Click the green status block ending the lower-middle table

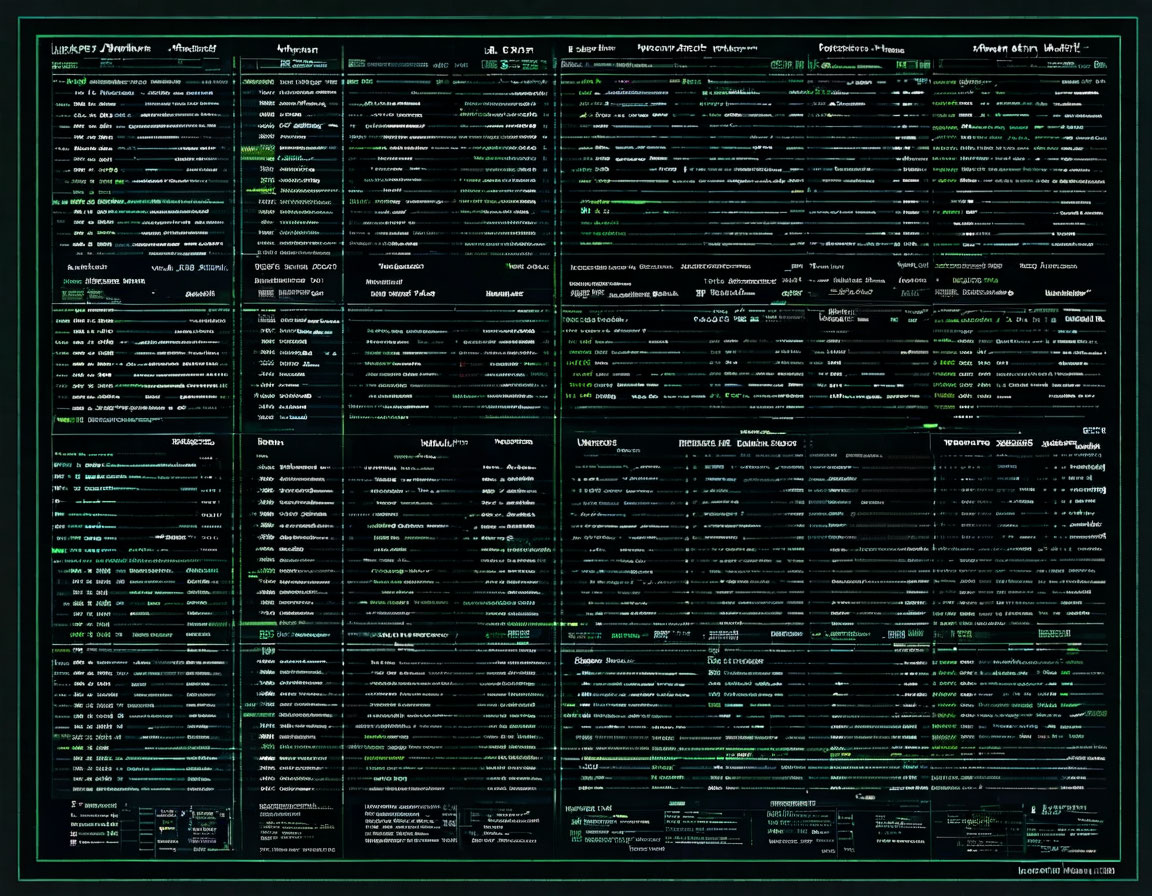(518, 634)
